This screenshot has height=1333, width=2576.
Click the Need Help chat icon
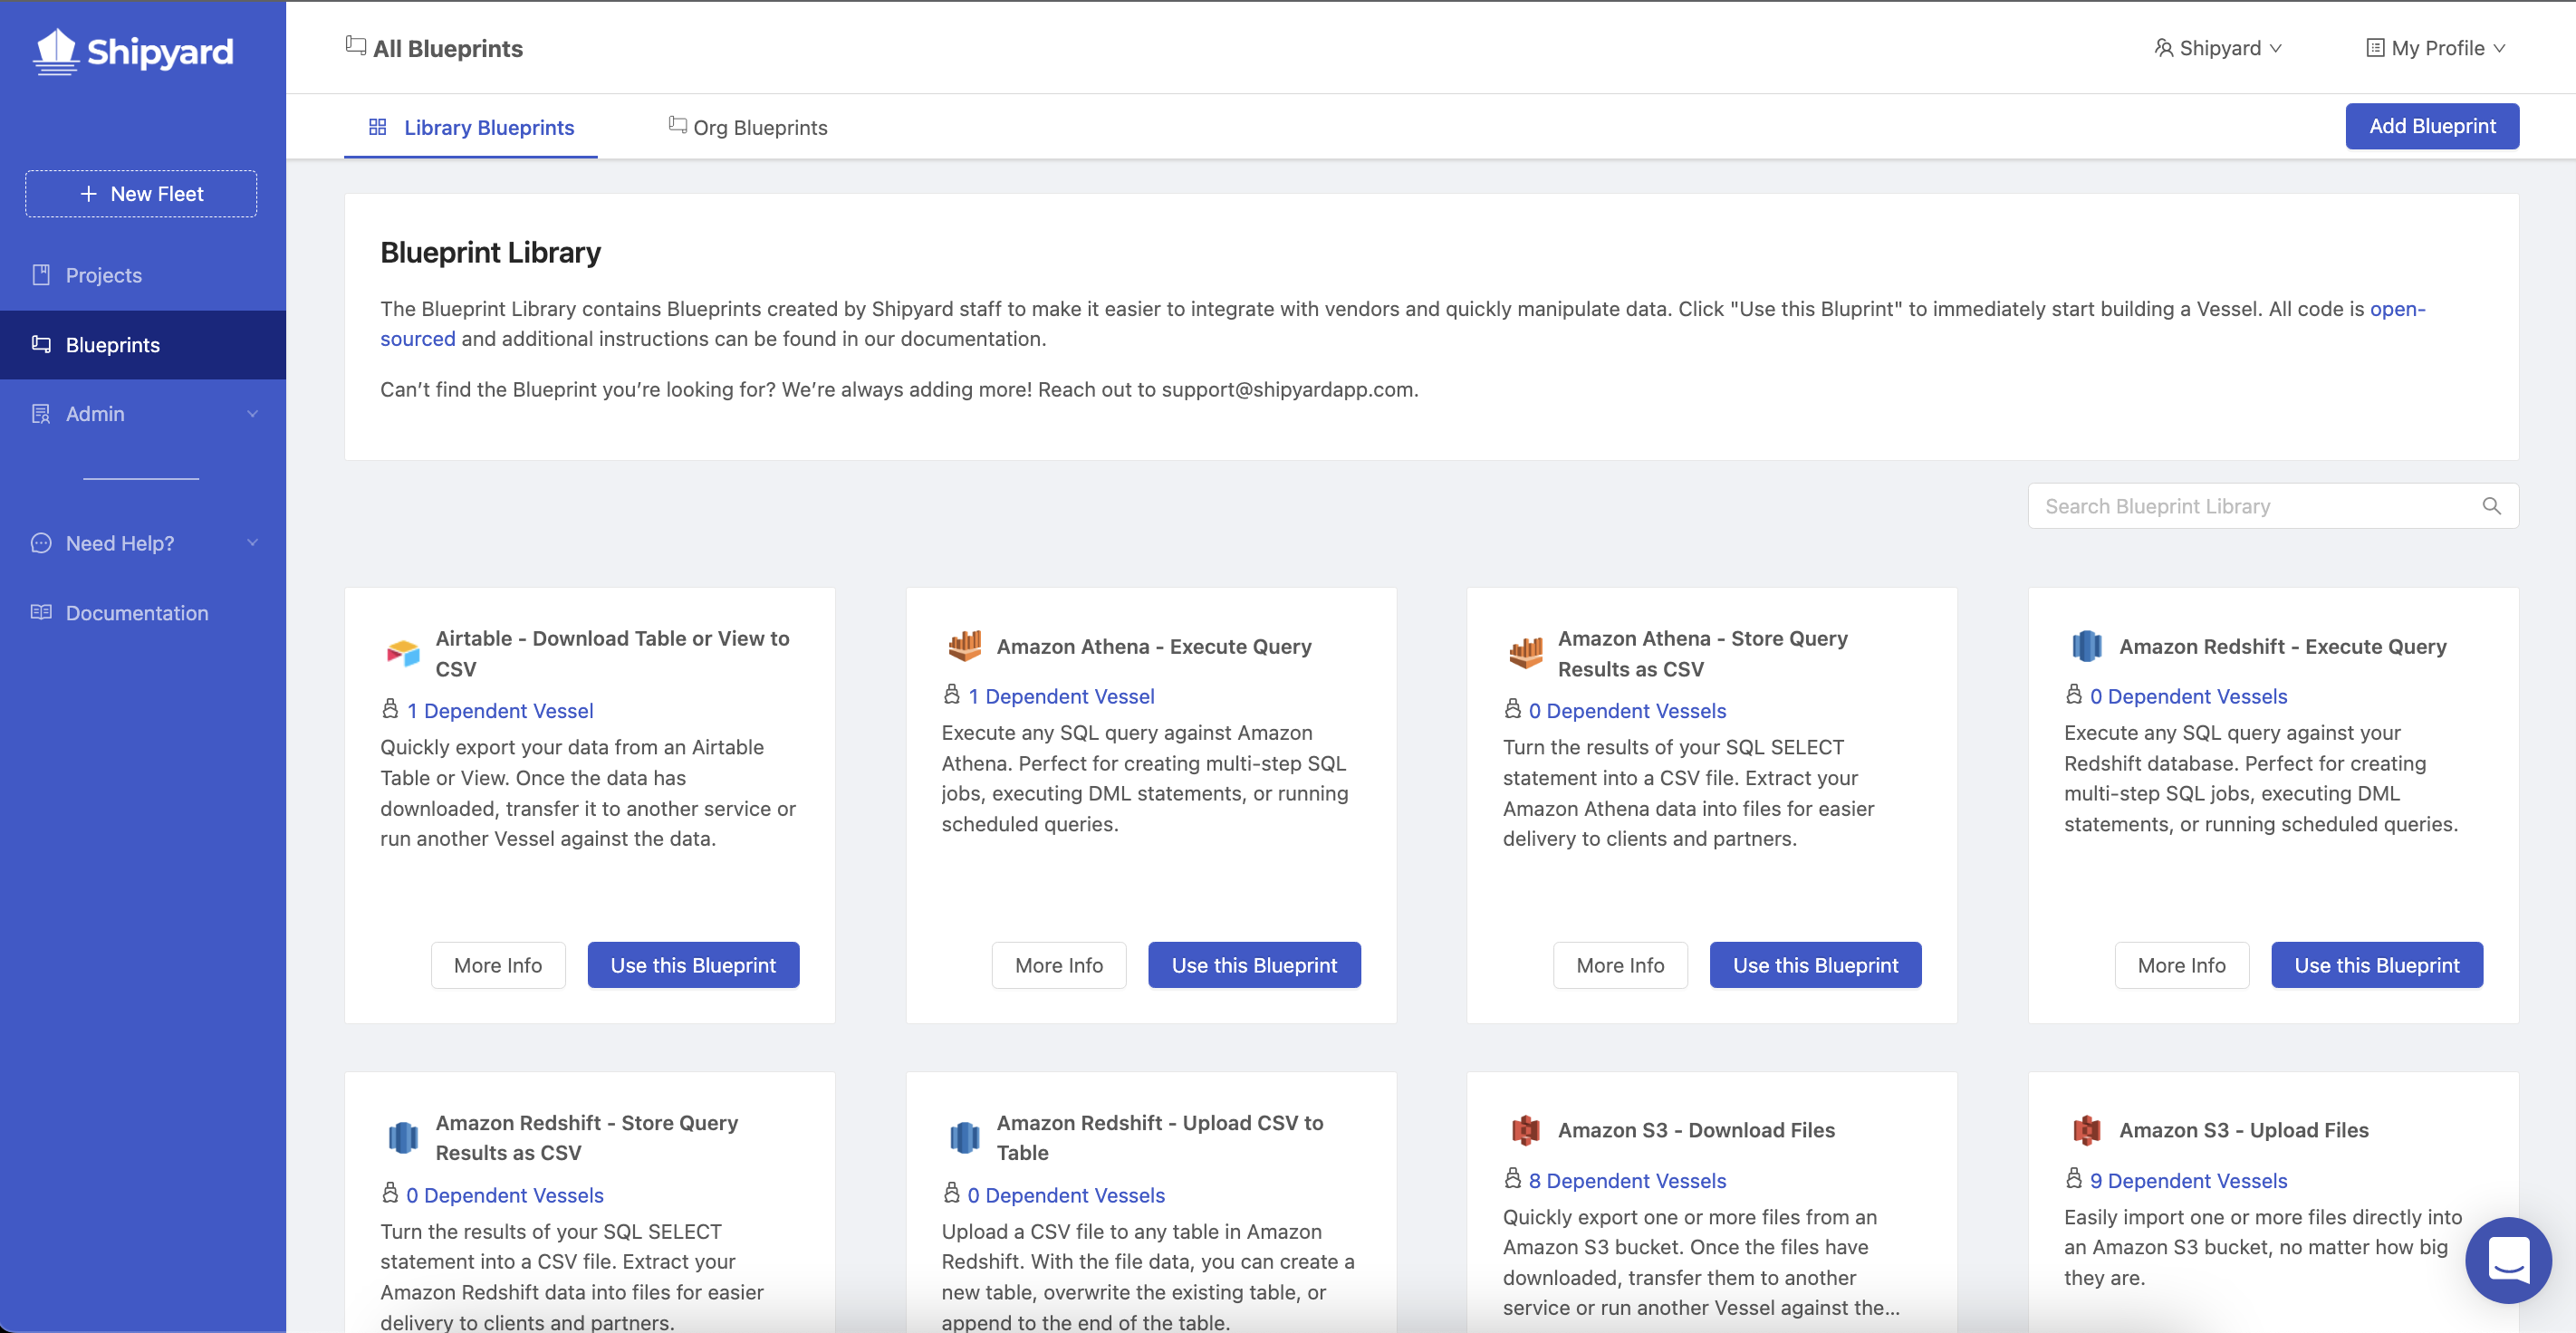coord(41,543)
